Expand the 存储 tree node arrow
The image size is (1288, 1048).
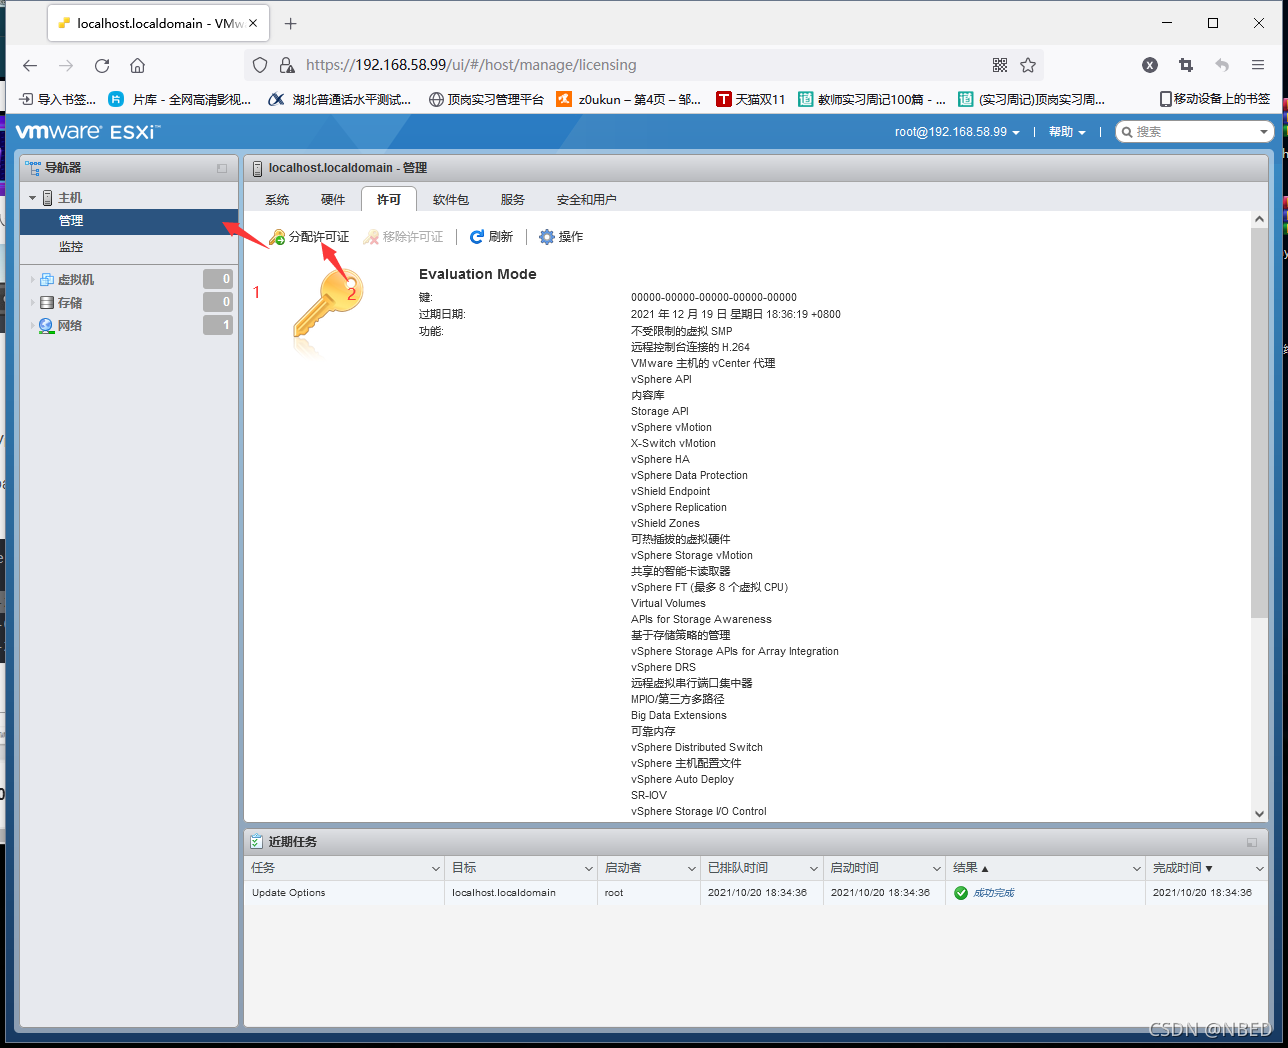tap(32, 303)
